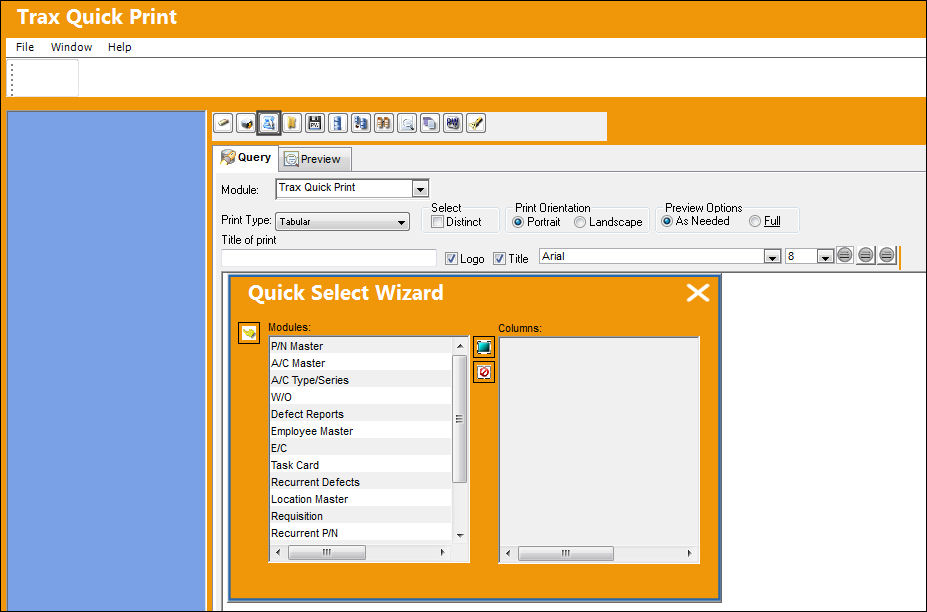Click the PW monitor toolbar icon
Screen dimensions: 927x612
pyautogui.click(x=453, y=124)
